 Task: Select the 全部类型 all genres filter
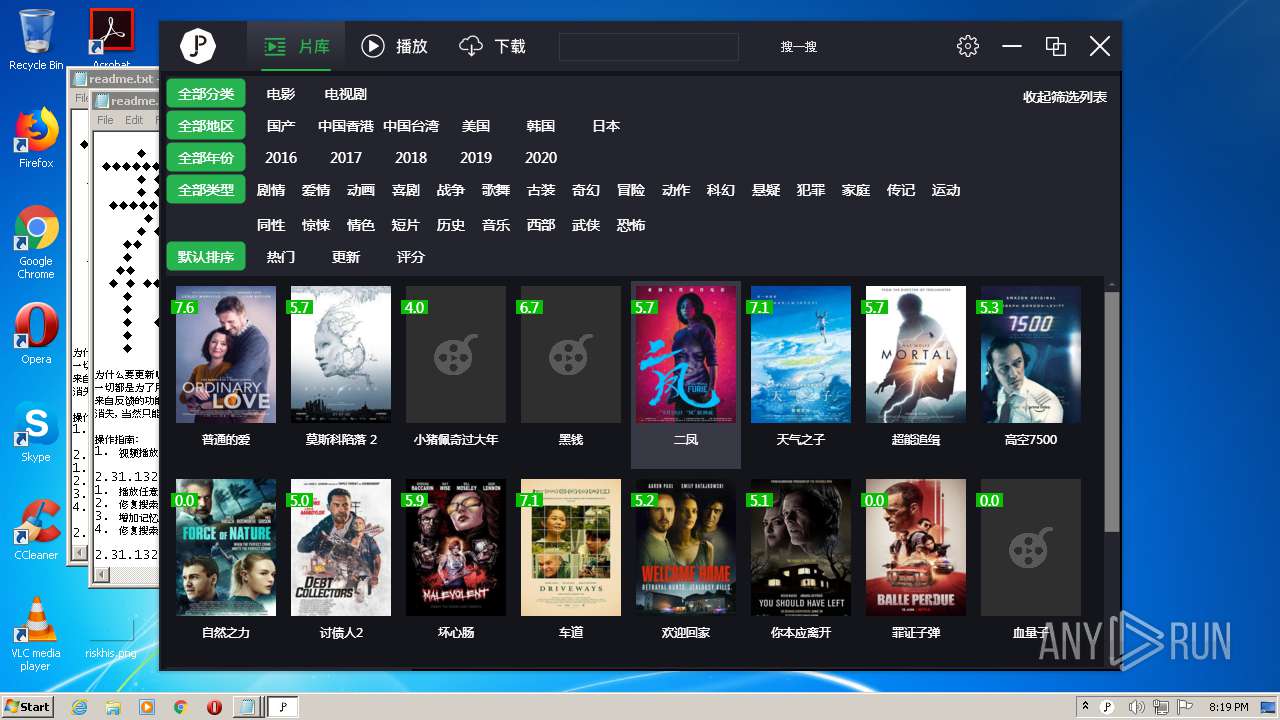tap(206, 190)
